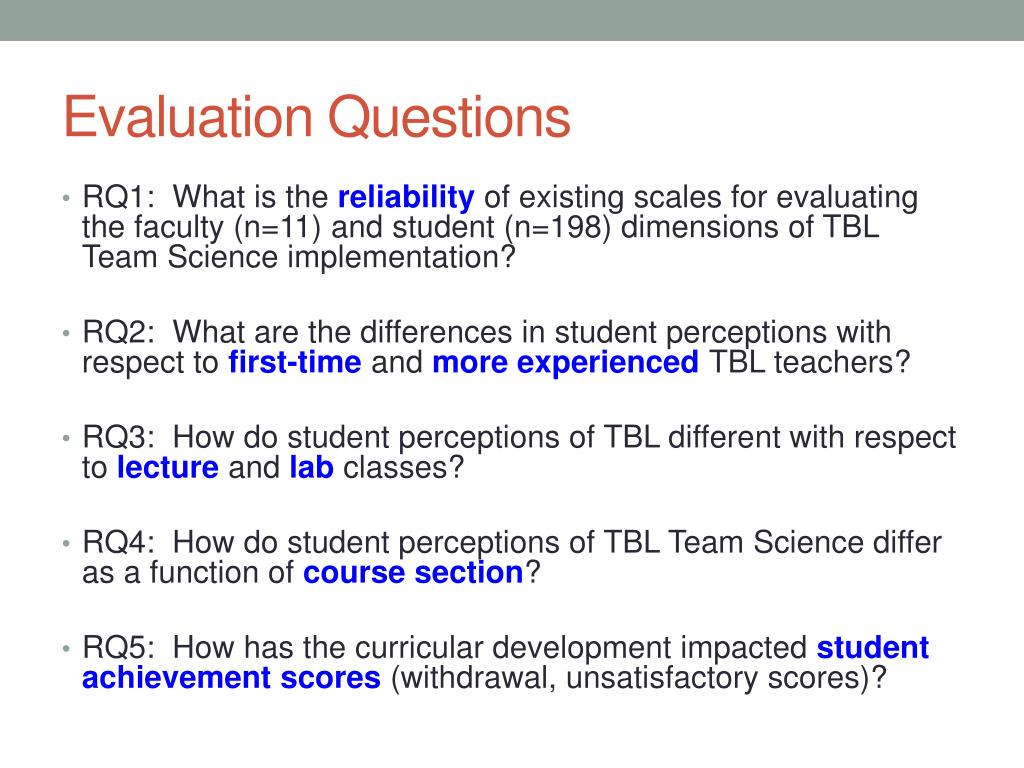Click the blue word 'student' in RQ5
This screenshot has height=768, width=1024.
[x=872, y=648]
